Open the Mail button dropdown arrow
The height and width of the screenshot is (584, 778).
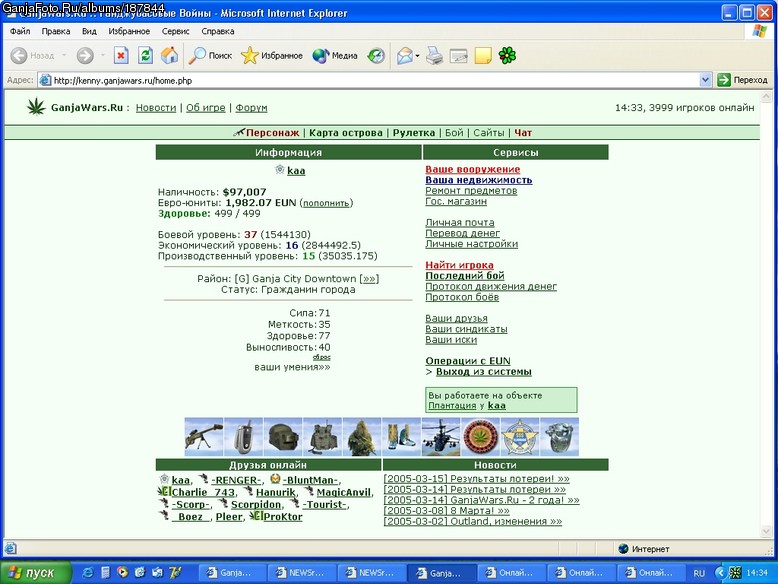click(417, 56)
